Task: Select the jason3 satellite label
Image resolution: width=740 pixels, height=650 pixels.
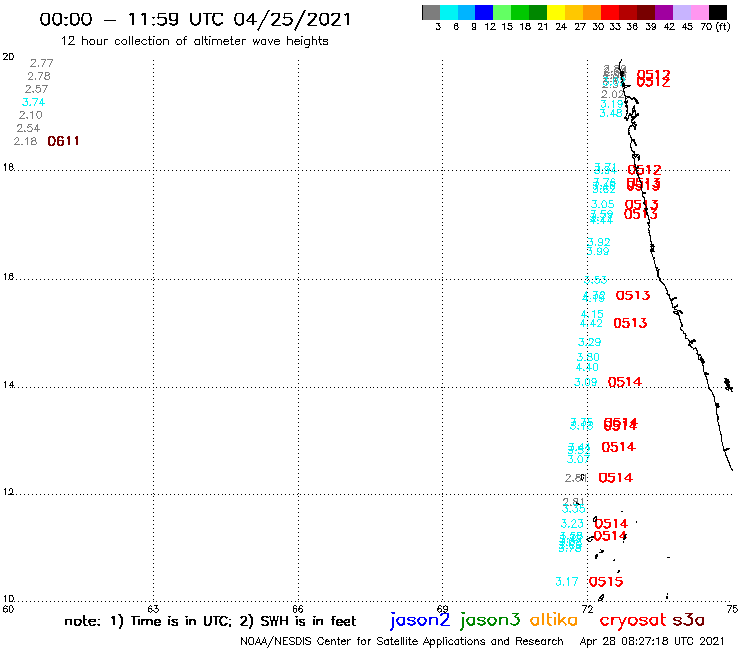Action: coord(490,620)
